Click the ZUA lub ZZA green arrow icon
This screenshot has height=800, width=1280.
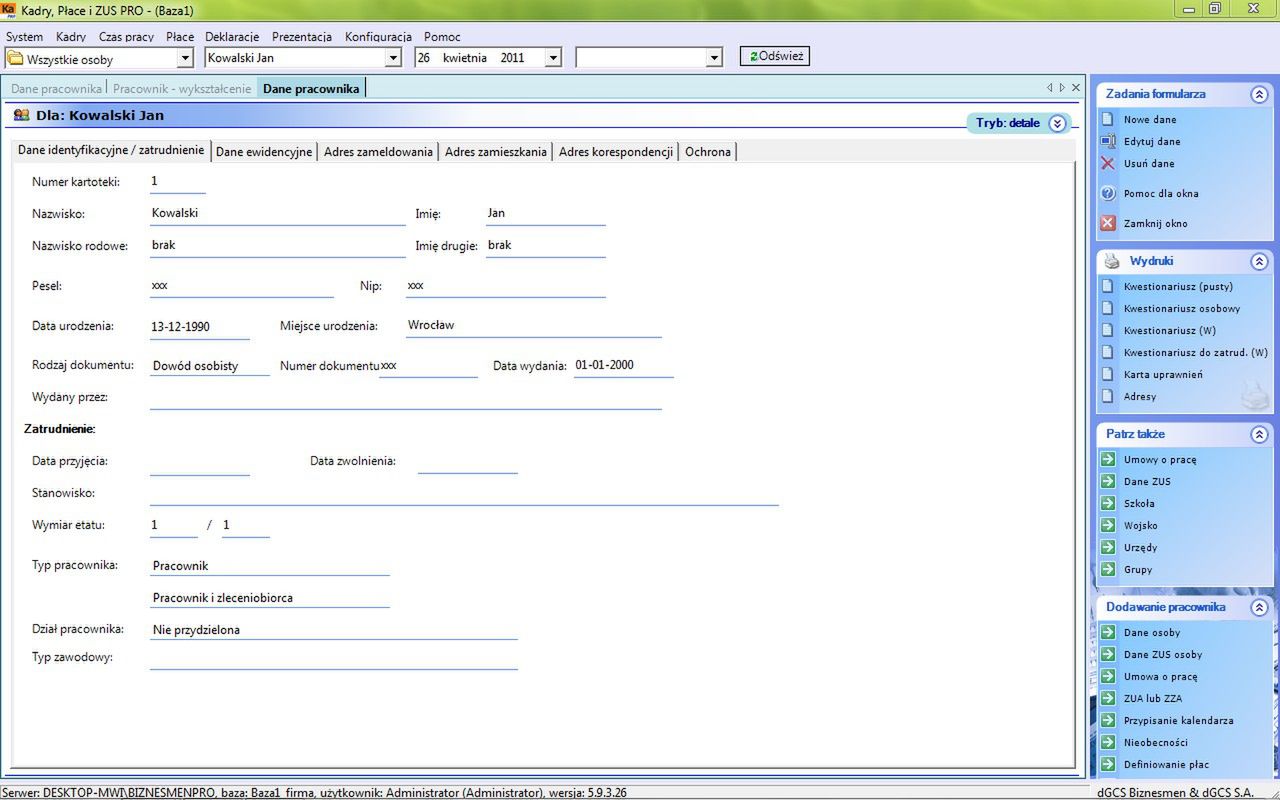click(1108, 698)
